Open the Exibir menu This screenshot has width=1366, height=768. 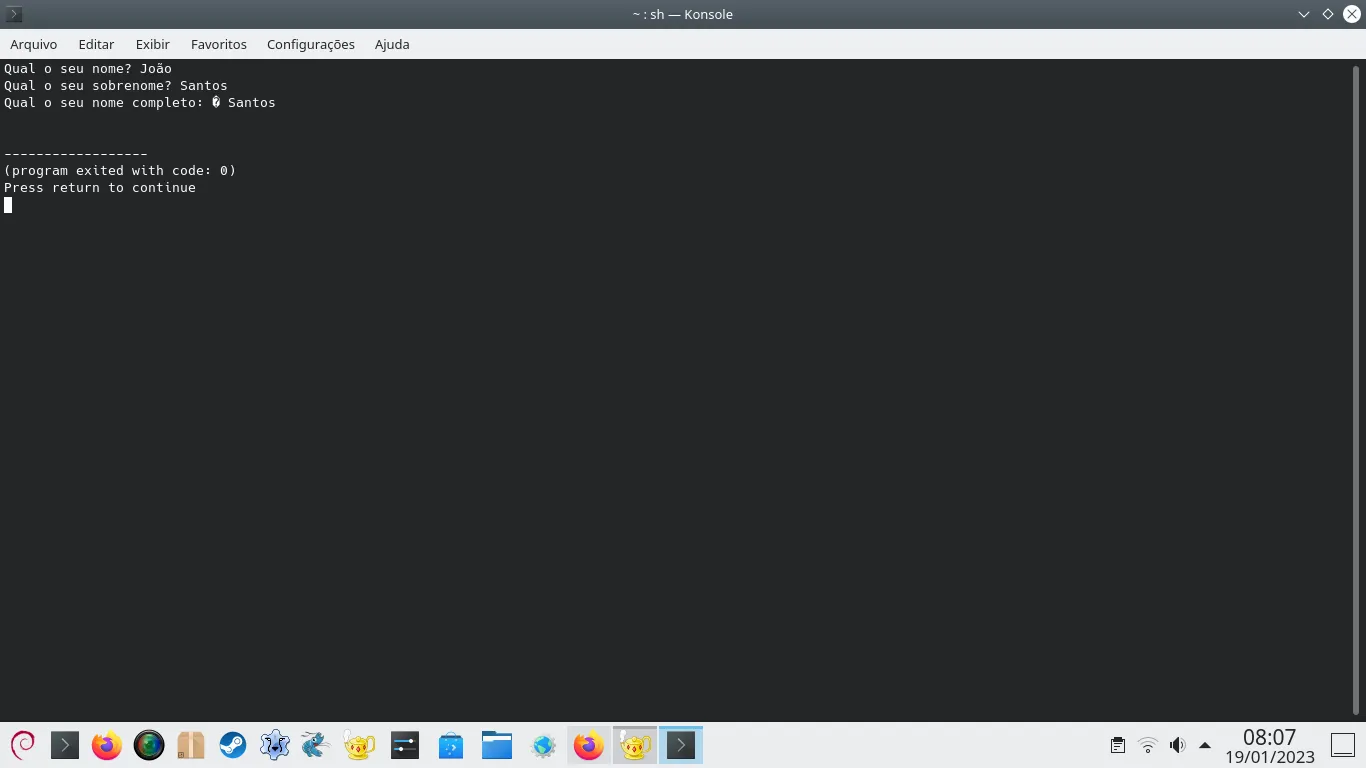pyautogui.click(x=153, y=44)
